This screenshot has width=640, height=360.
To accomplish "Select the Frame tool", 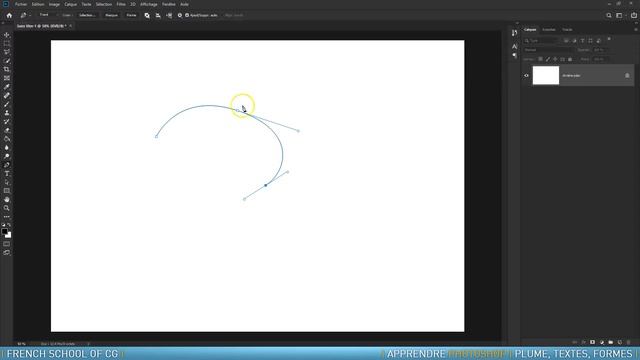I will pyautogui.click(x=7, y=78).
